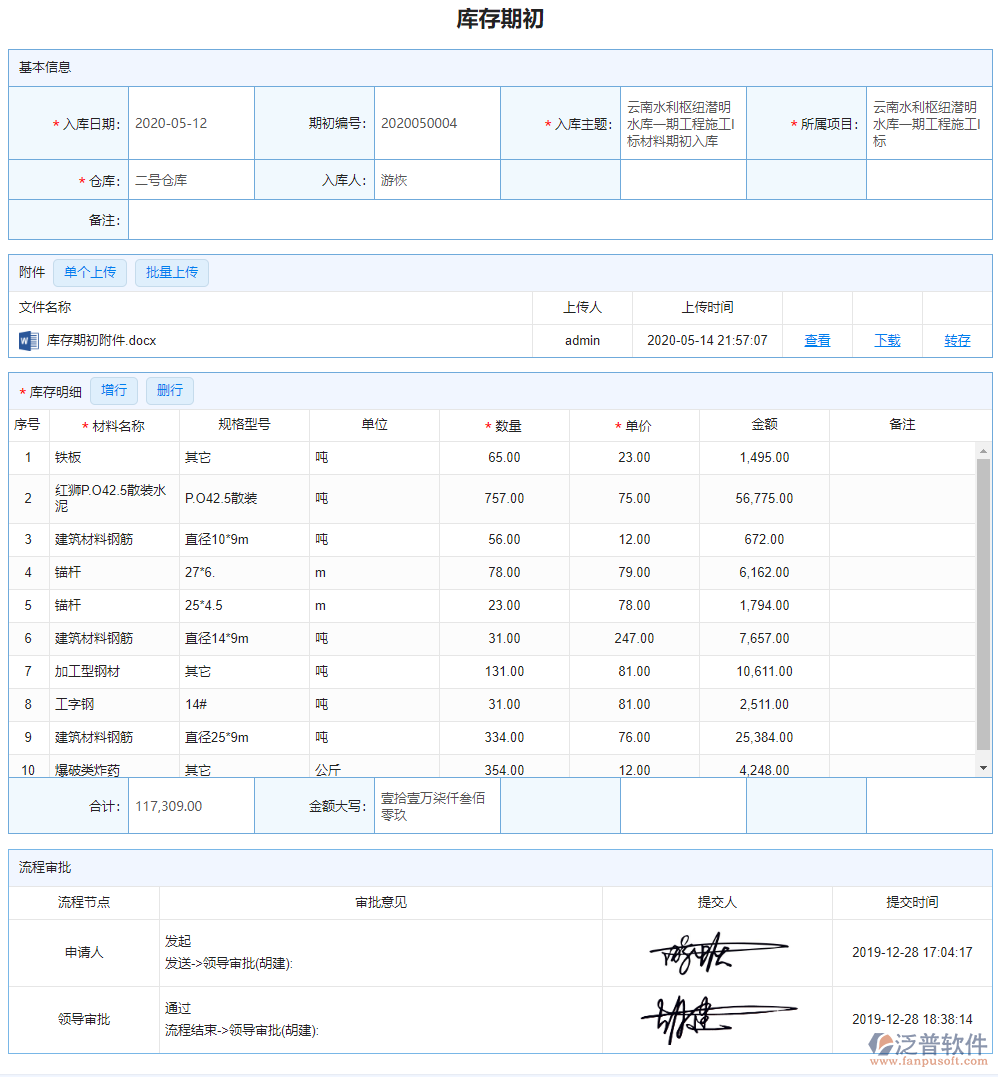This screenshot has height=1077, width=998.
Task: Click 查看 to view the attachment
Action: [817, 340]
